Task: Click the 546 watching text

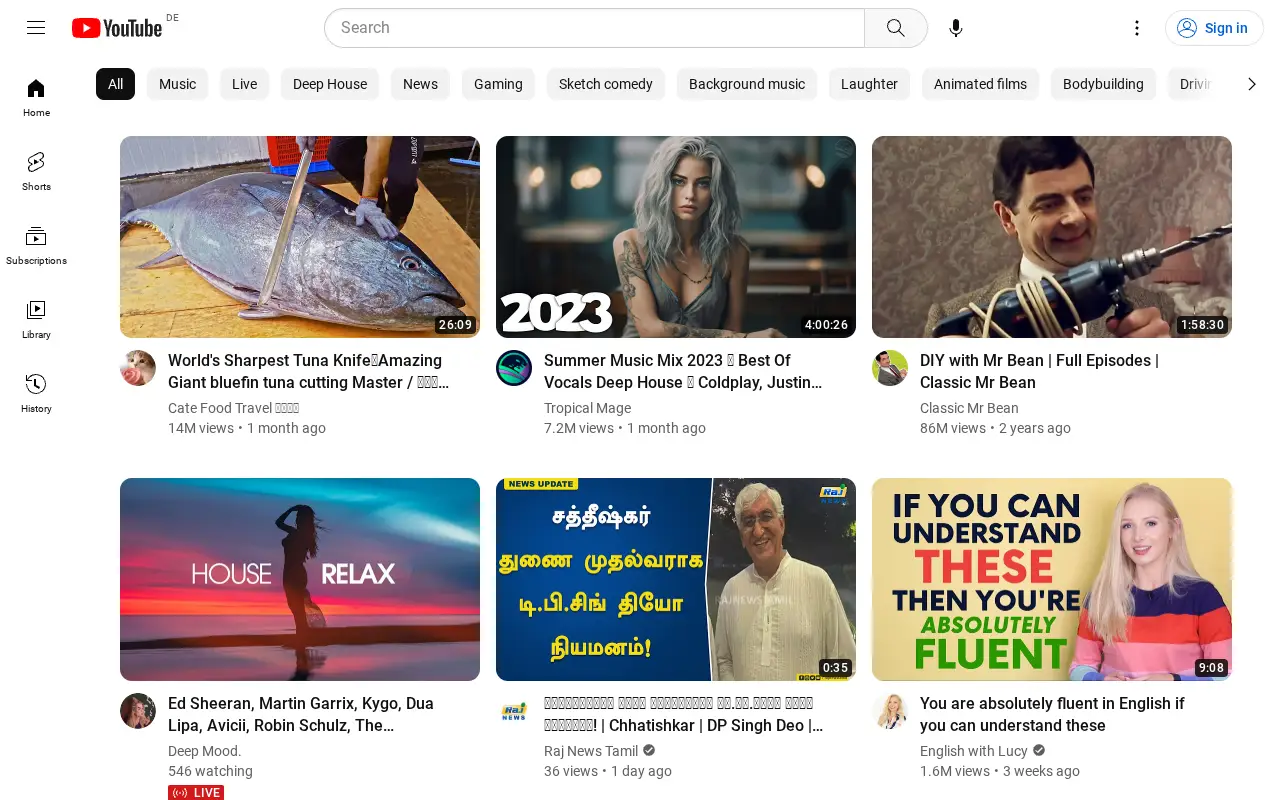Action: [210, 771]
